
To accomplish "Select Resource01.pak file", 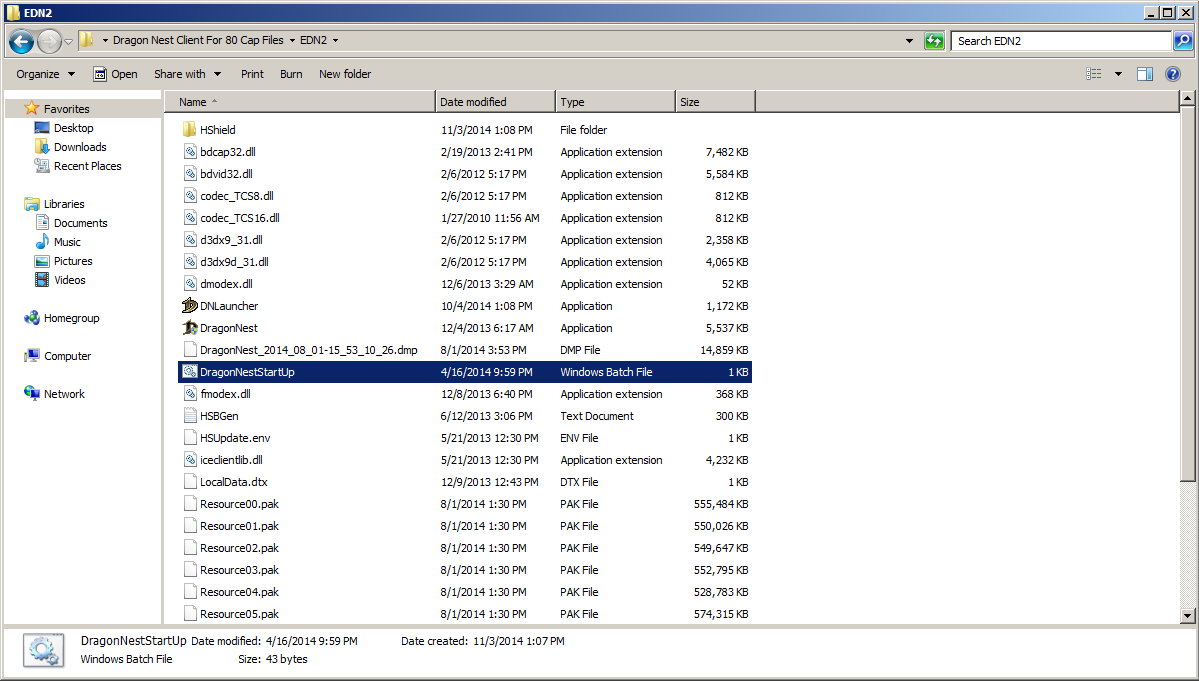I will click(x=239, y=526).
